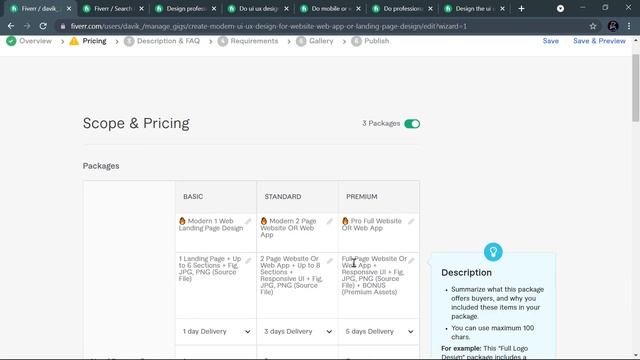This screenshot has height=360, width=640.
Task: Switch to the 'Fiverr / Search' browser tab
Action: point(113,9)
